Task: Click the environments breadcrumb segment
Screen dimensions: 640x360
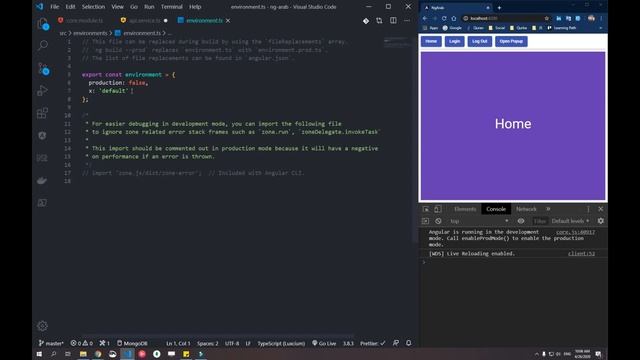Action: pos(90,33)
